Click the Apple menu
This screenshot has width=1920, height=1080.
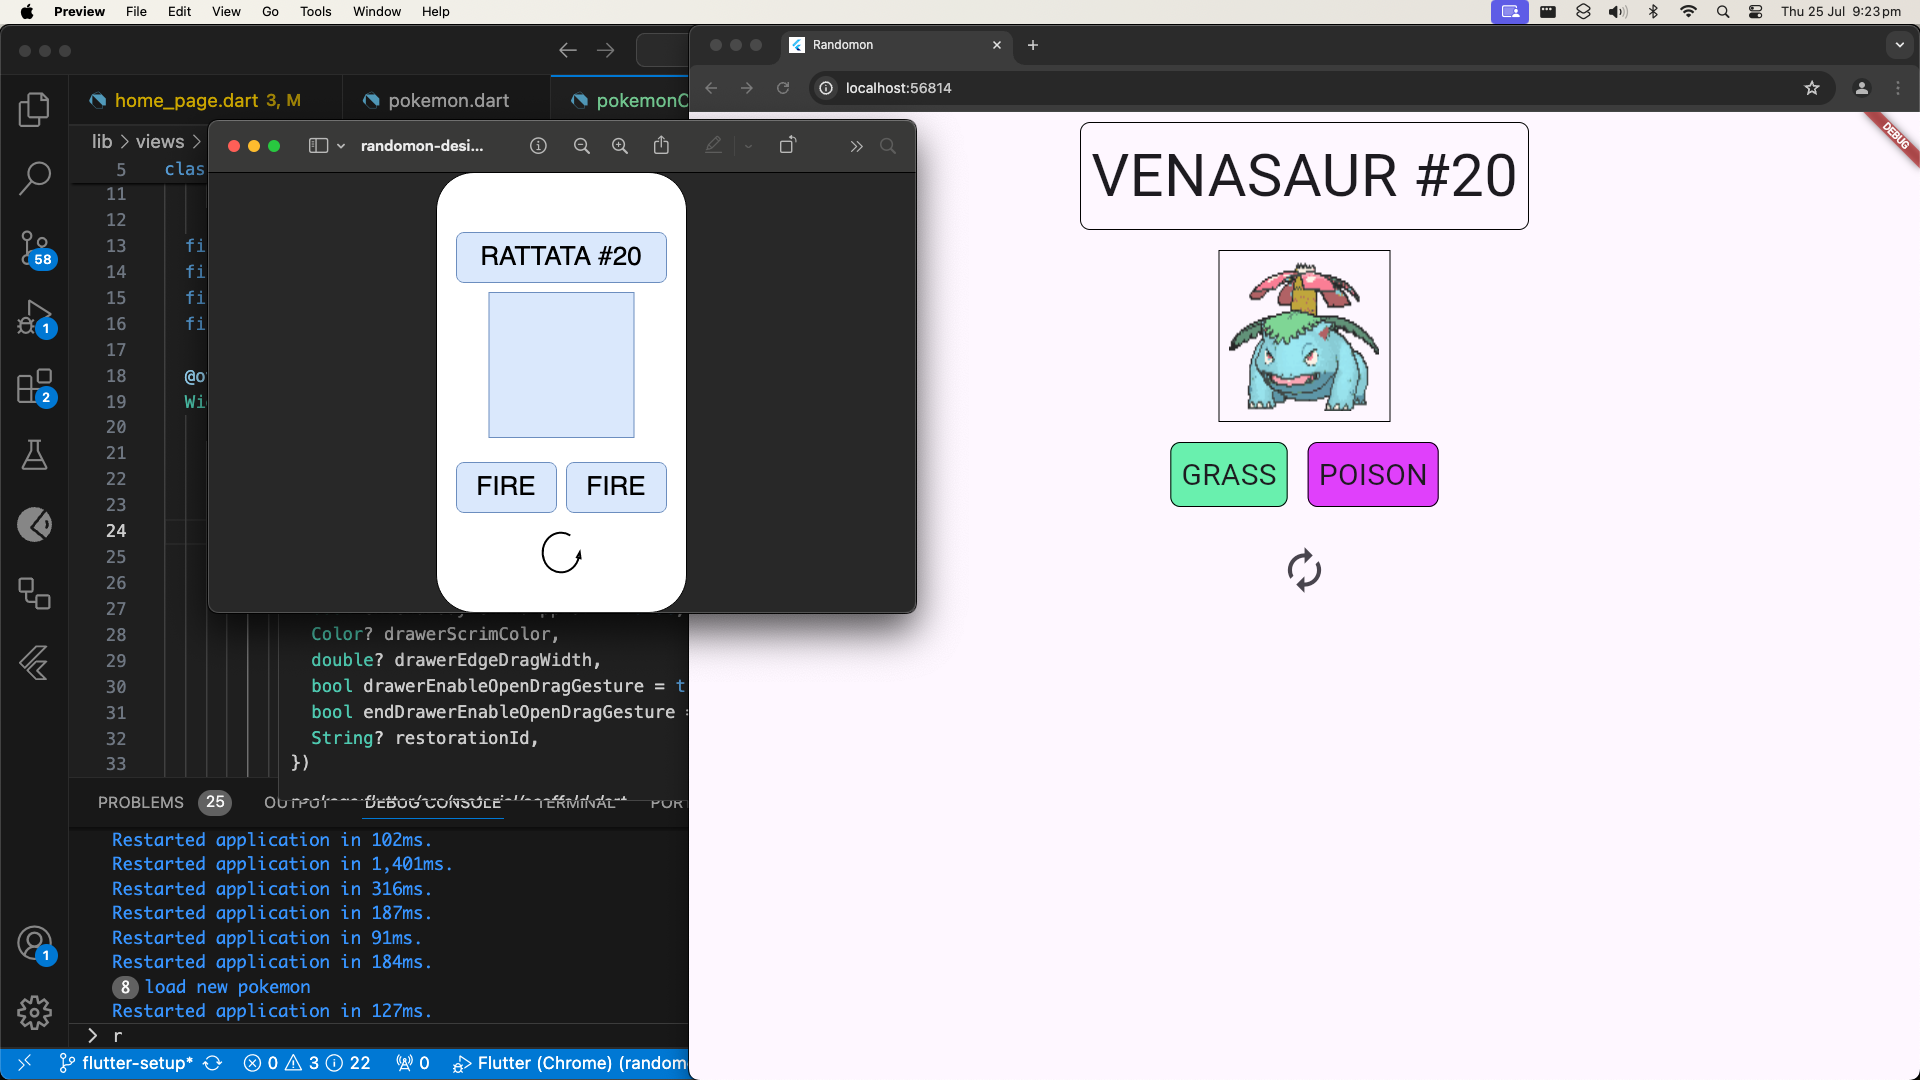coord(27,12)
